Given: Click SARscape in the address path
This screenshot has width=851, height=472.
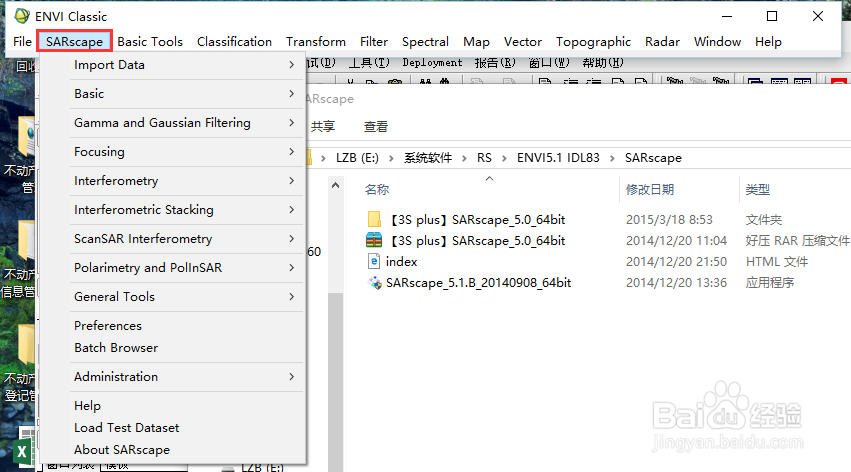Looking at the screenshot, I should click(653, 158).
